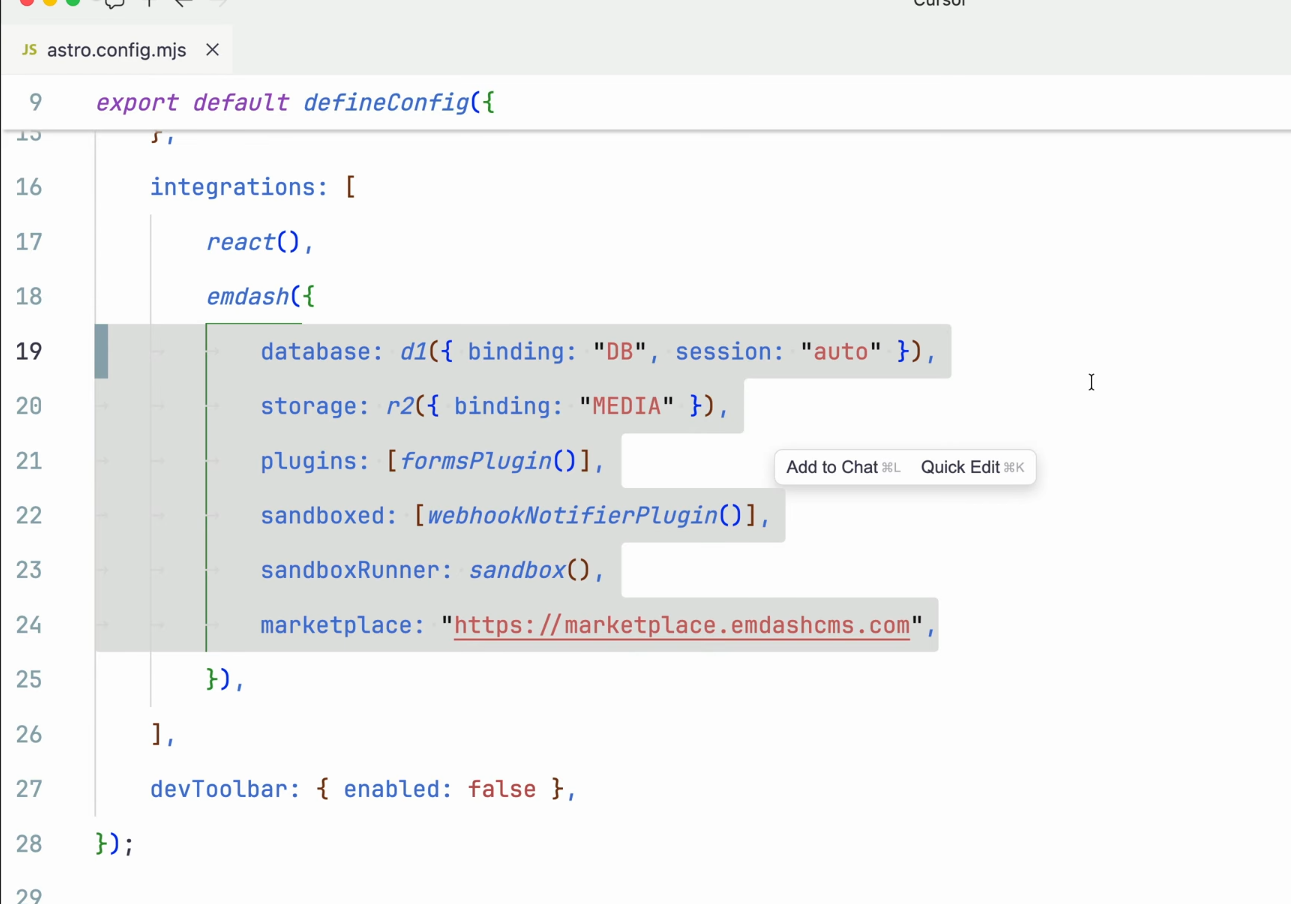This screenshot has width=1291, height=904.
Task: Click the formsPlugin entry on line 21
Action: coord(476,461)
